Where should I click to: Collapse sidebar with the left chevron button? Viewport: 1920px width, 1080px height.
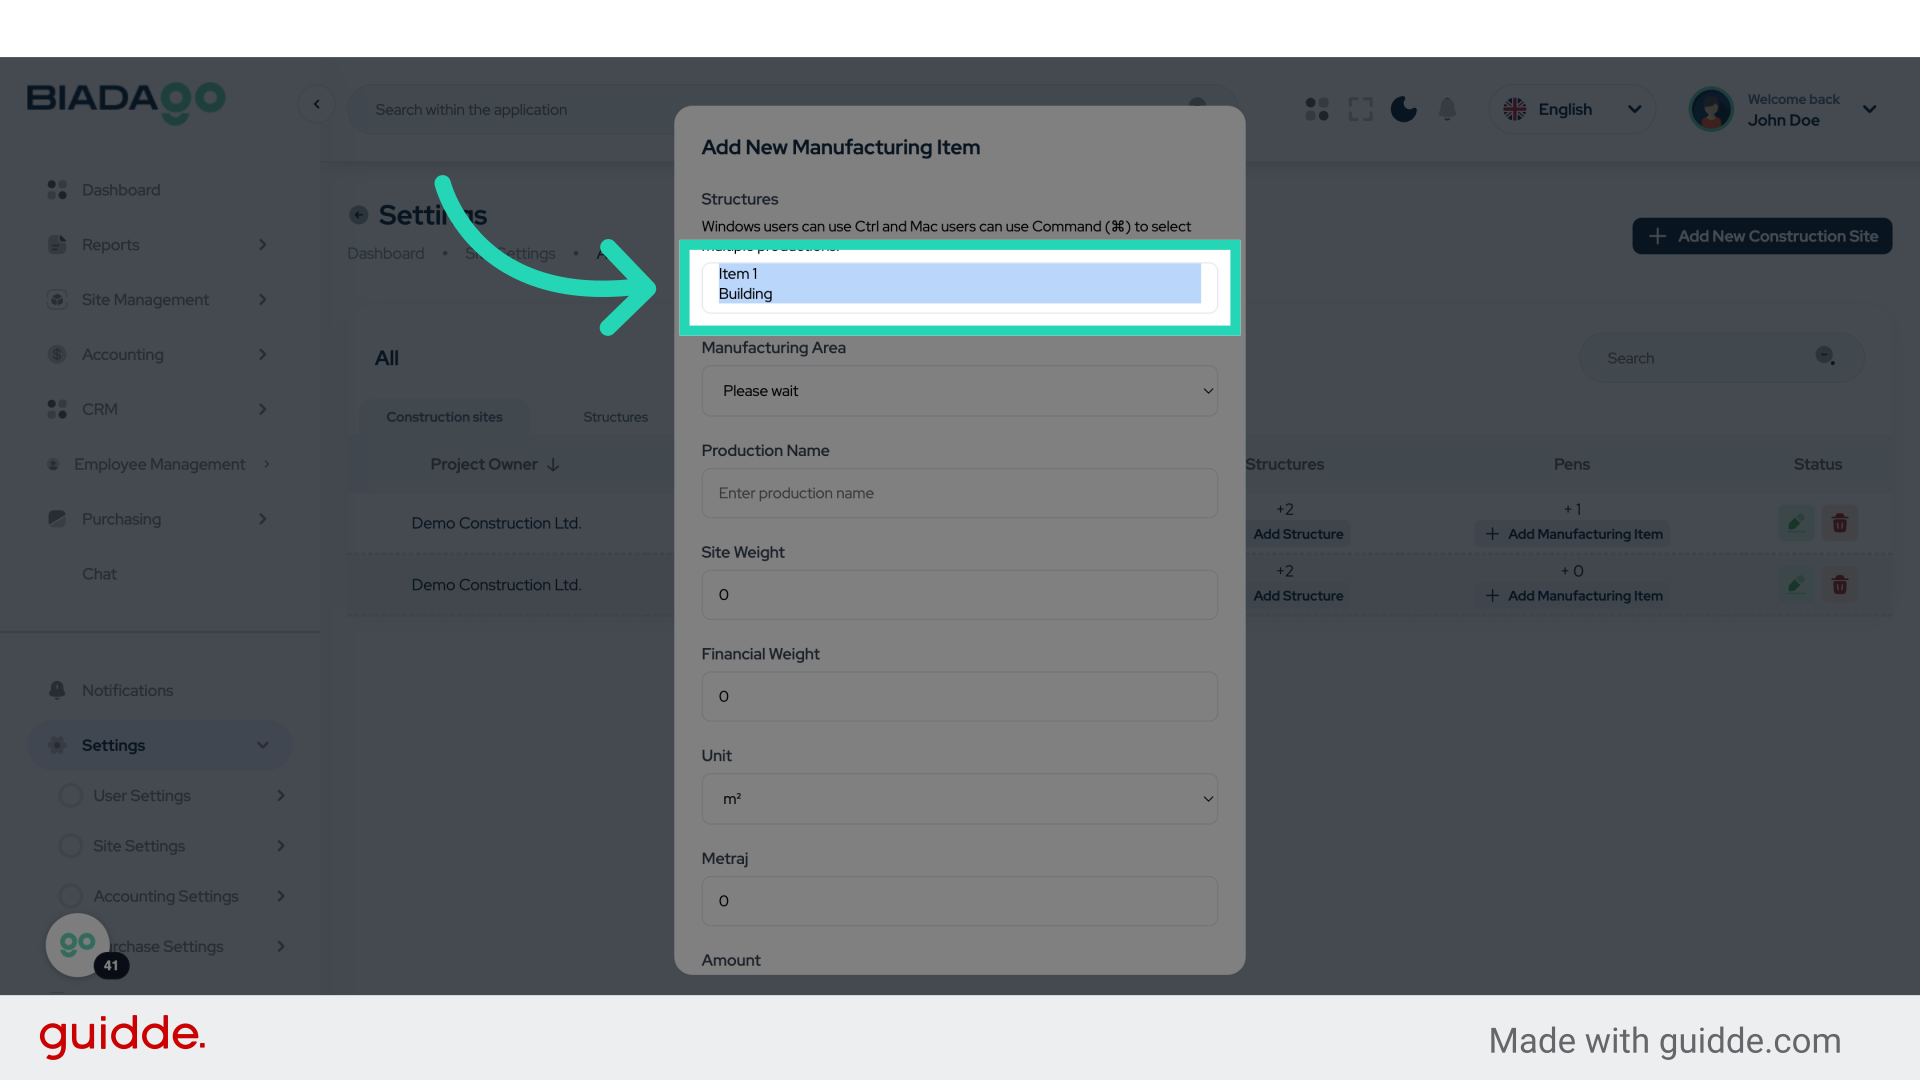click(x=317, y=104)
